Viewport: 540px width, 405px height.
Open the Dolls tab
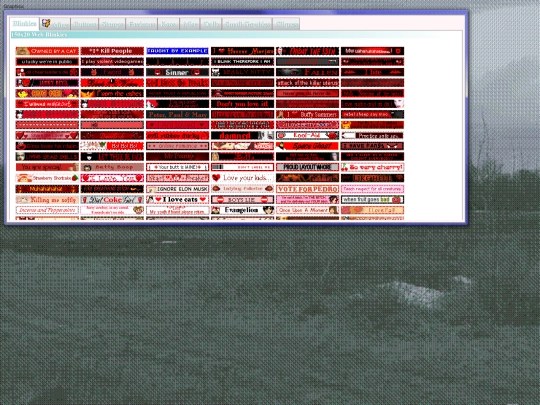pos(211,24)
